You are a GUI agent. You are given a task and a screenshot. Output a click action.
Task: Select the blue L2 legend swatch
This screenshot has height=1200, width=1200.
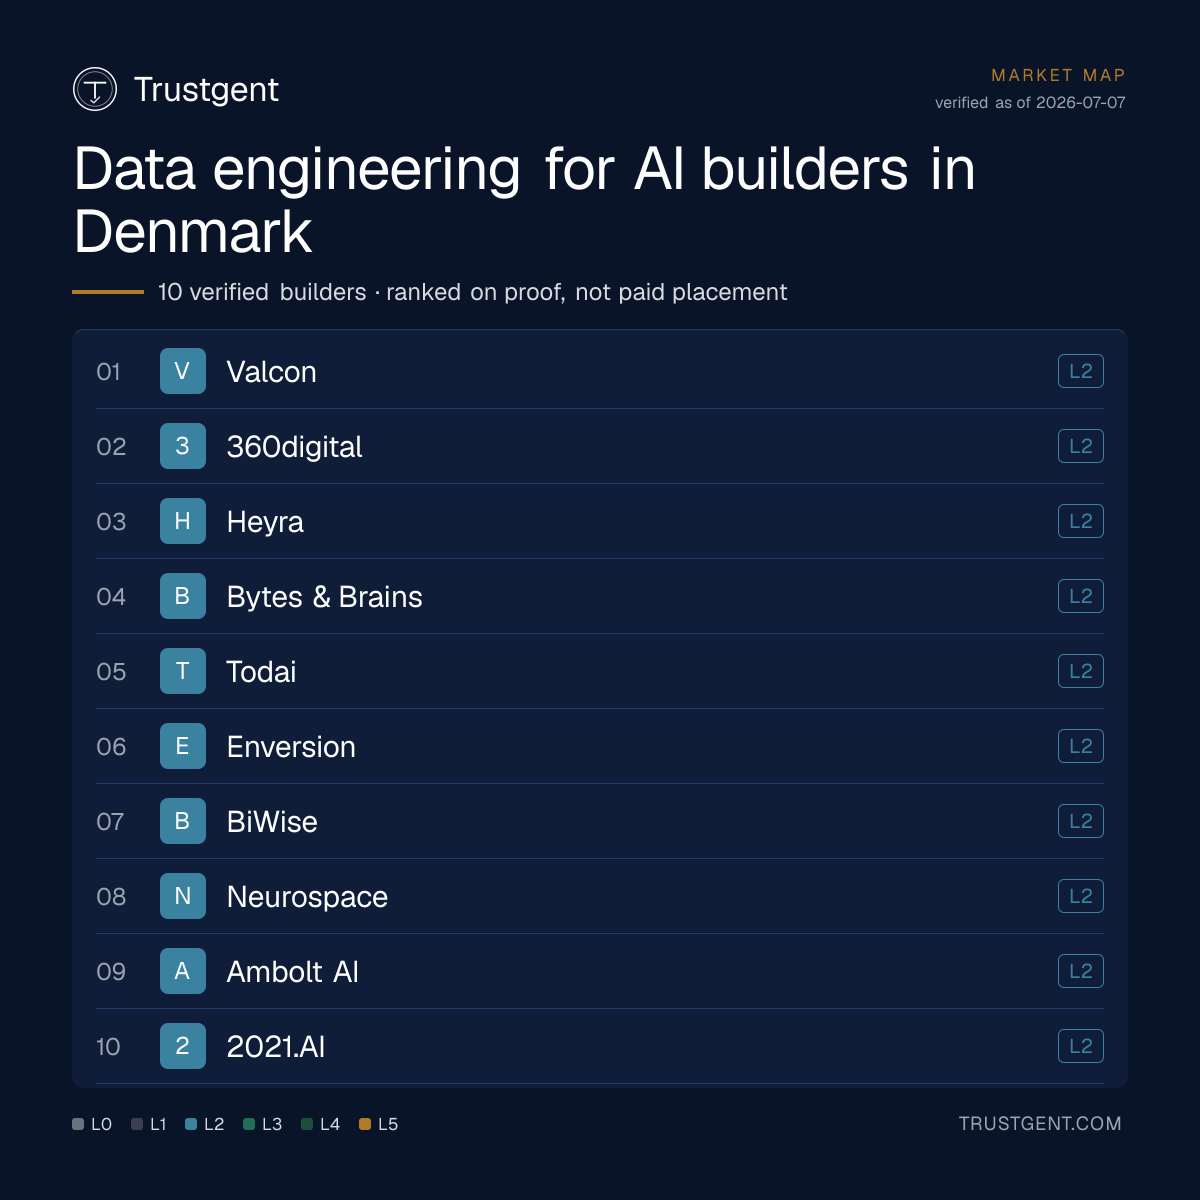[191, 1124]
